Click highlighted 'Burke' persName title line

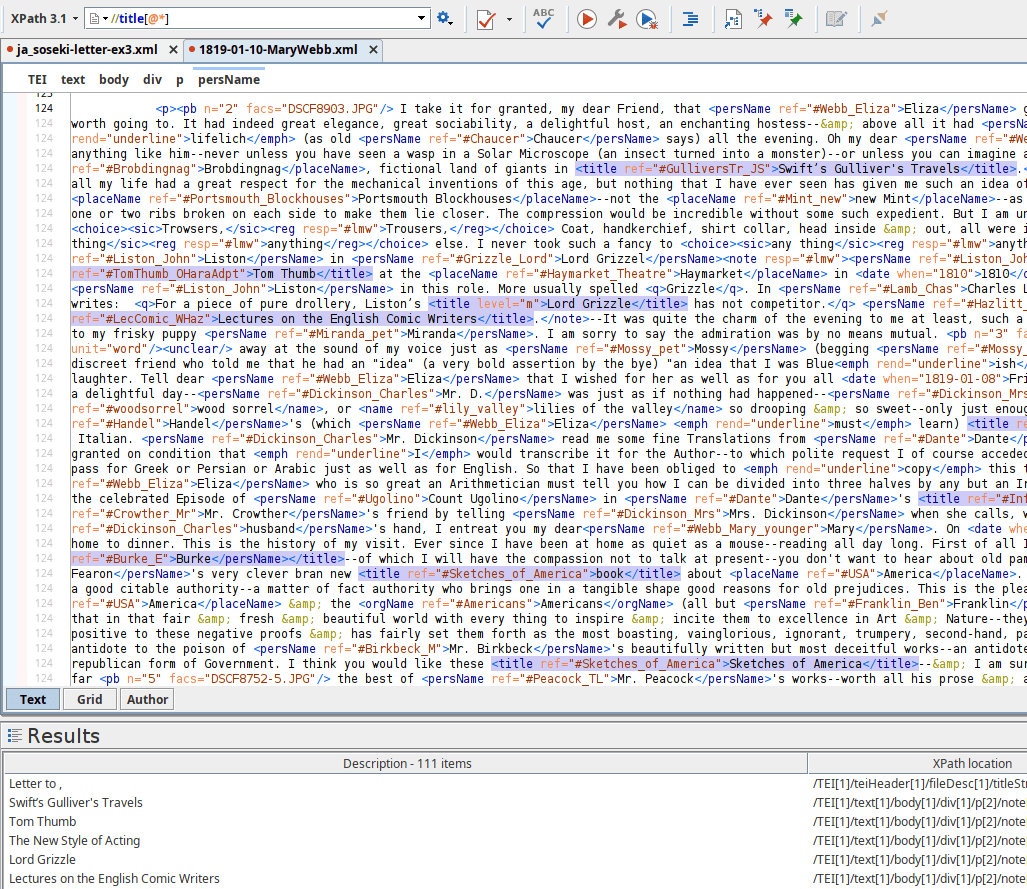pyautogui.click(x=208, y=558)
